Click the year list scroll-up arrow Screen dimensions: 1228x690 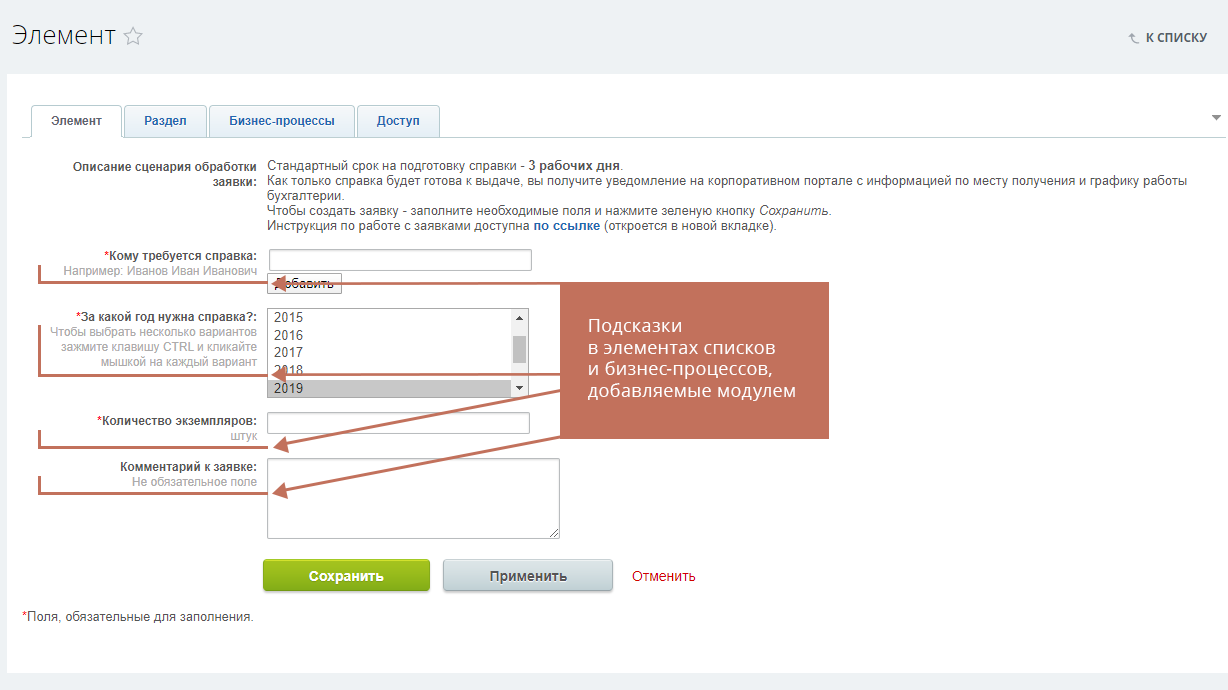[519, 318]
